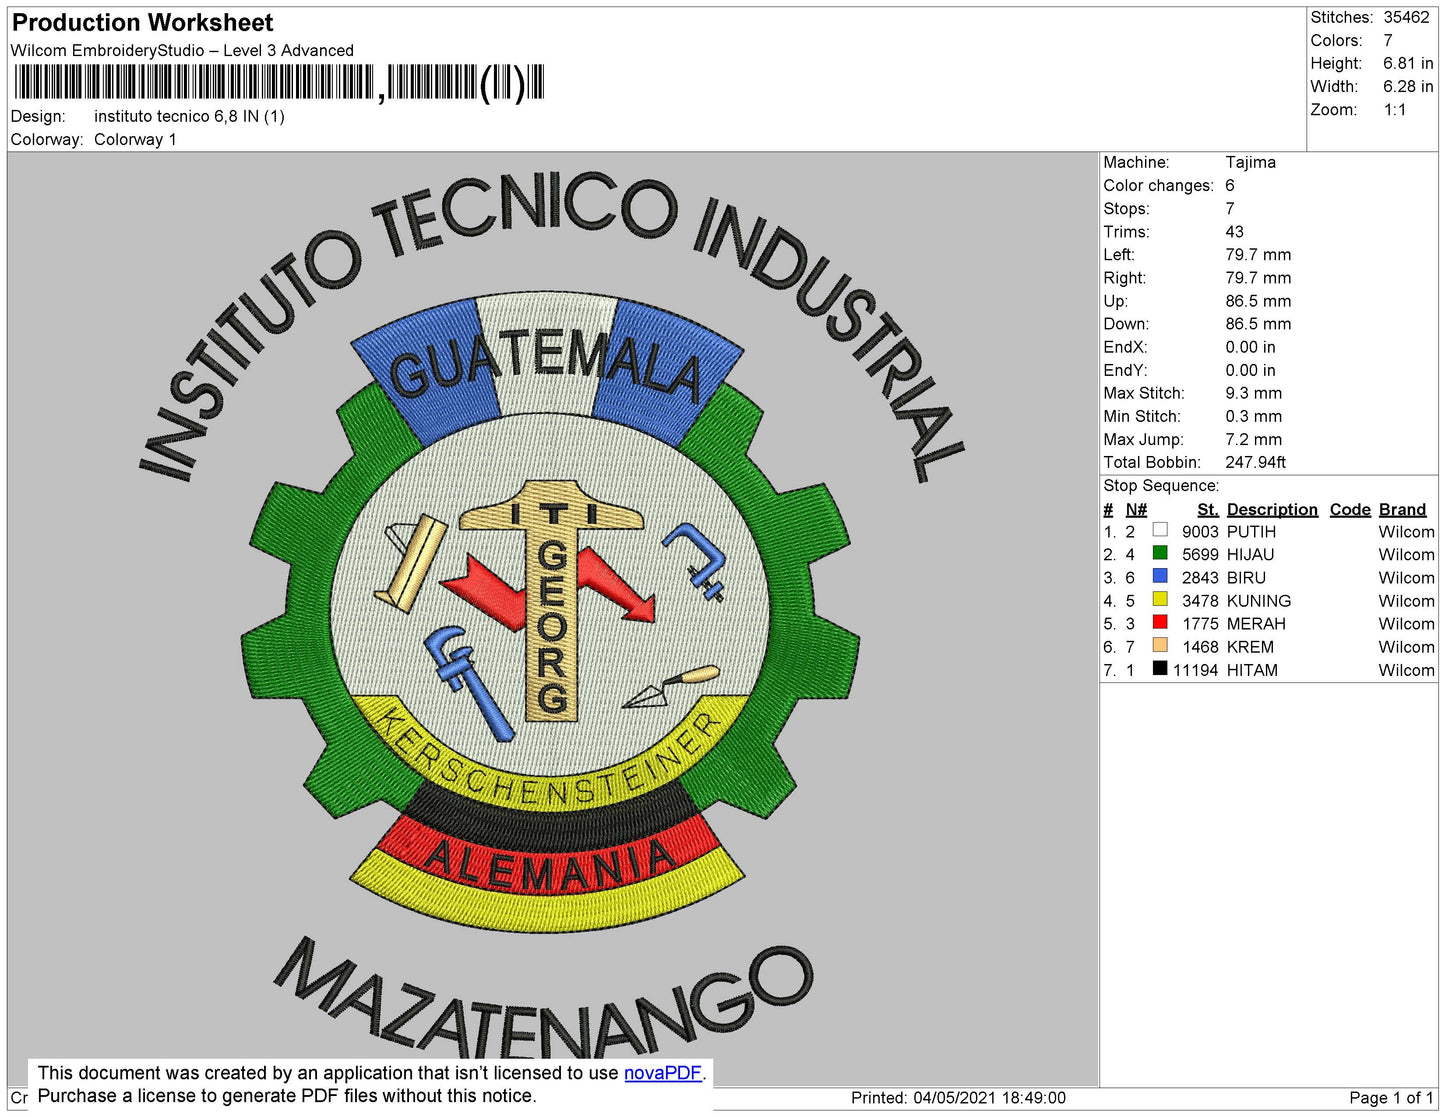Click 'Wilcom EmbroideryStudio – Level 3 Advanced' text
The height and width of the screenshot is (1117, 1445).
(x=182, y=51)
